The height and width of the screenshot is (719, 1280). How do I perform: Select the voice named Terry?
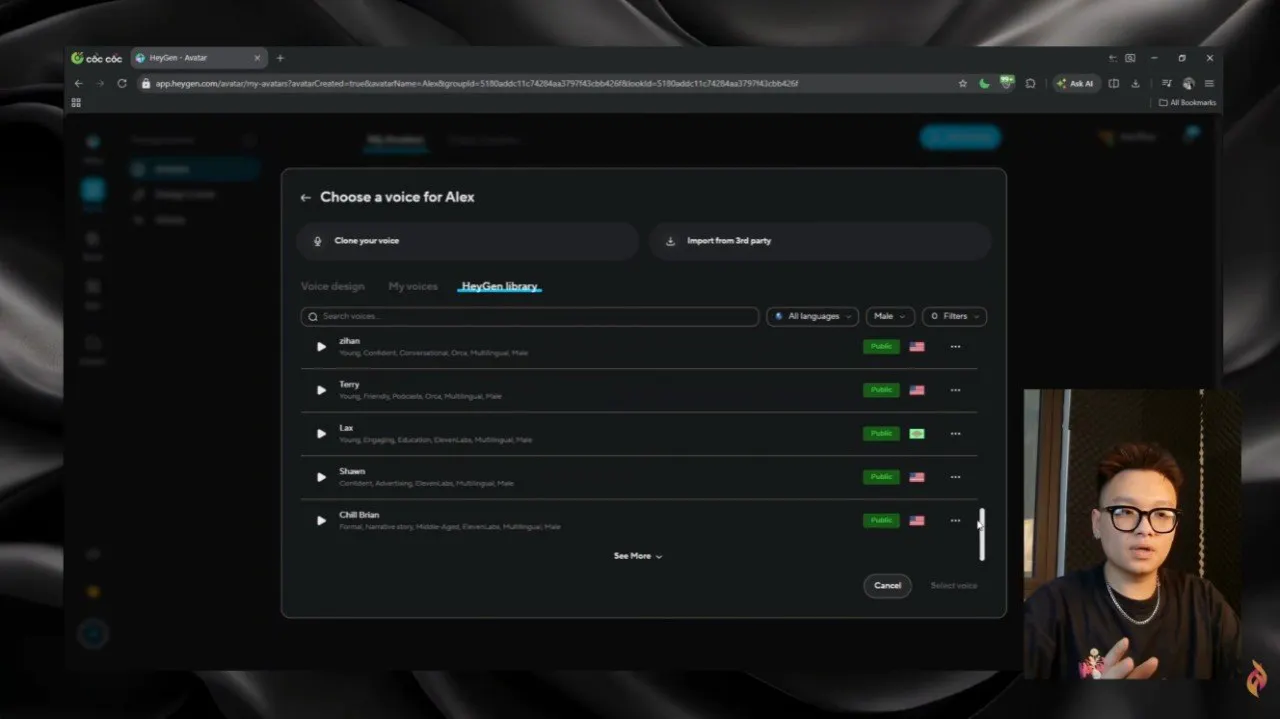(x=640, y=390)
